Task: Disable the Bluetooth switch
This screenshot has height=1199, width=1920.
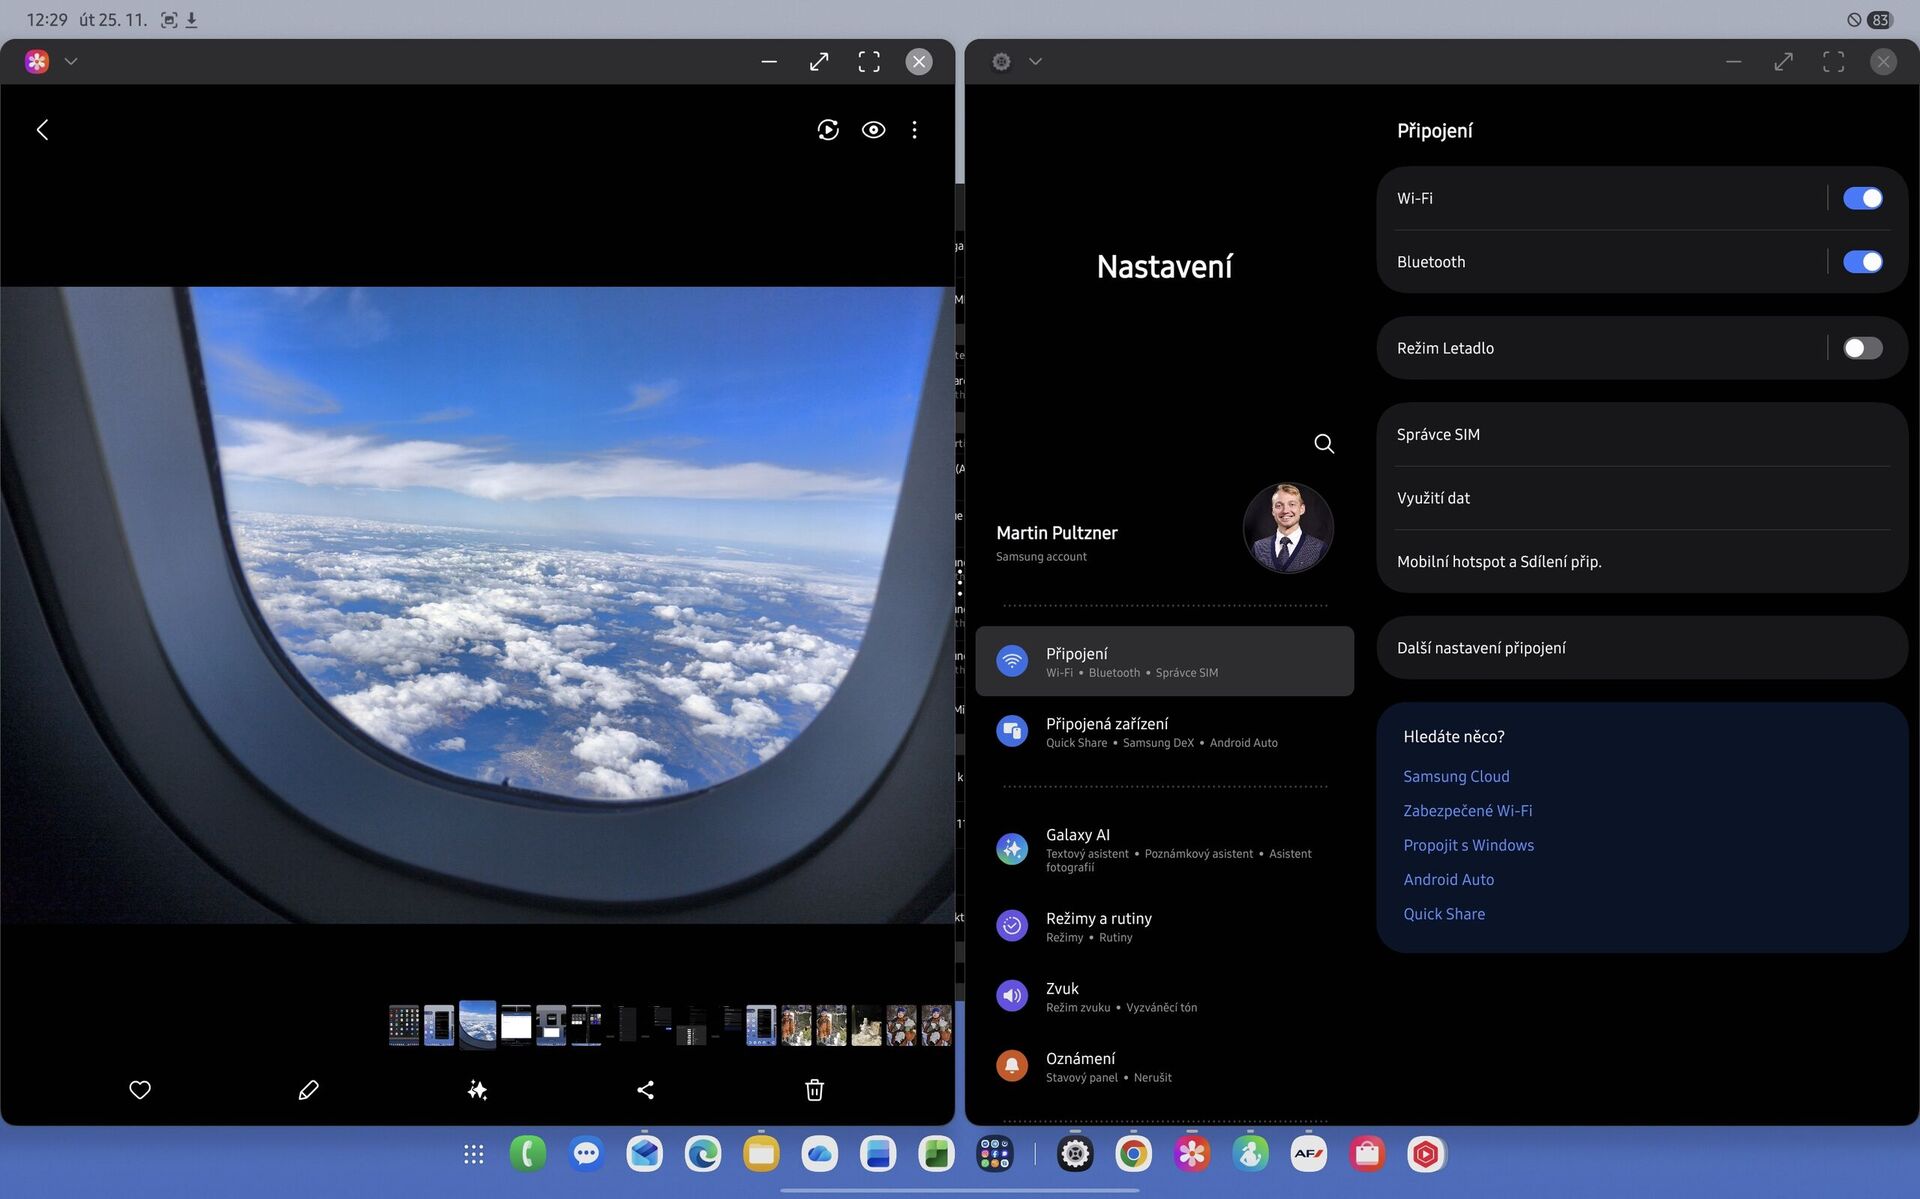Action: 1861,262
